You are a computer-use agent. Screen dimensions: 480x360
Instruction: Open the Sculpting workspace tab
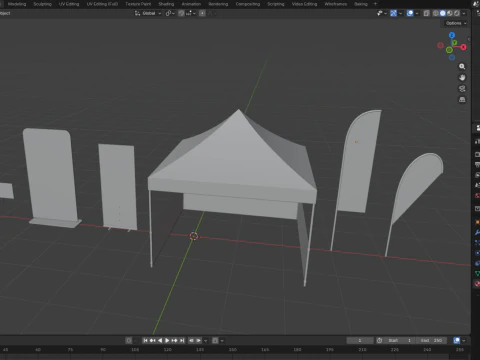pyautogui.click(x=42, y=4)
